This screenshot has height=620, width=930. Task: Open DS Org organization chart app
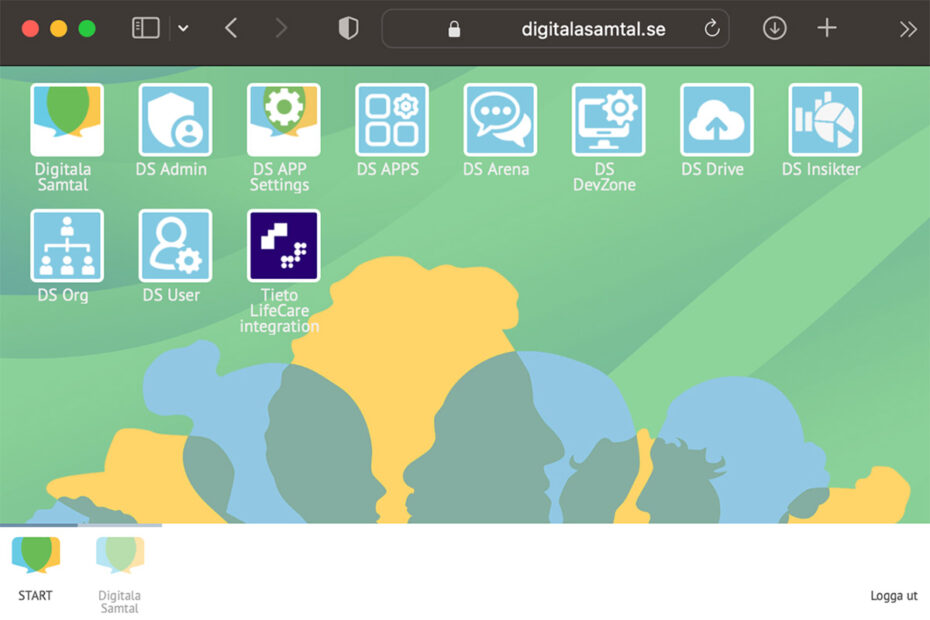[x=67, y=246]
